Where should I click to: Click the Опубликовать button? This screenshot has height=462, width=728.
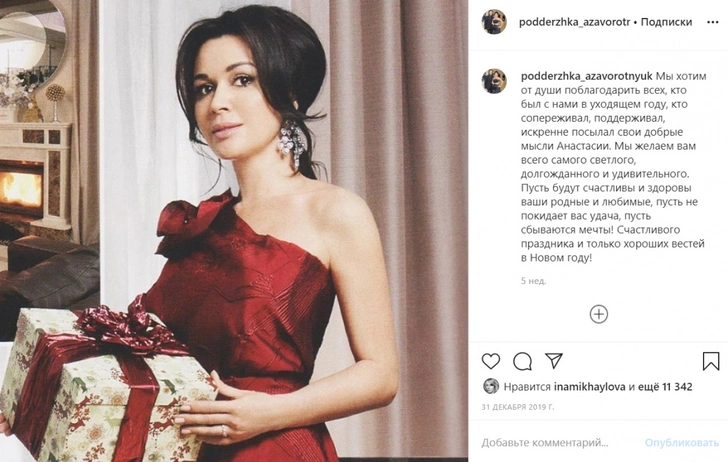[682, 442]
